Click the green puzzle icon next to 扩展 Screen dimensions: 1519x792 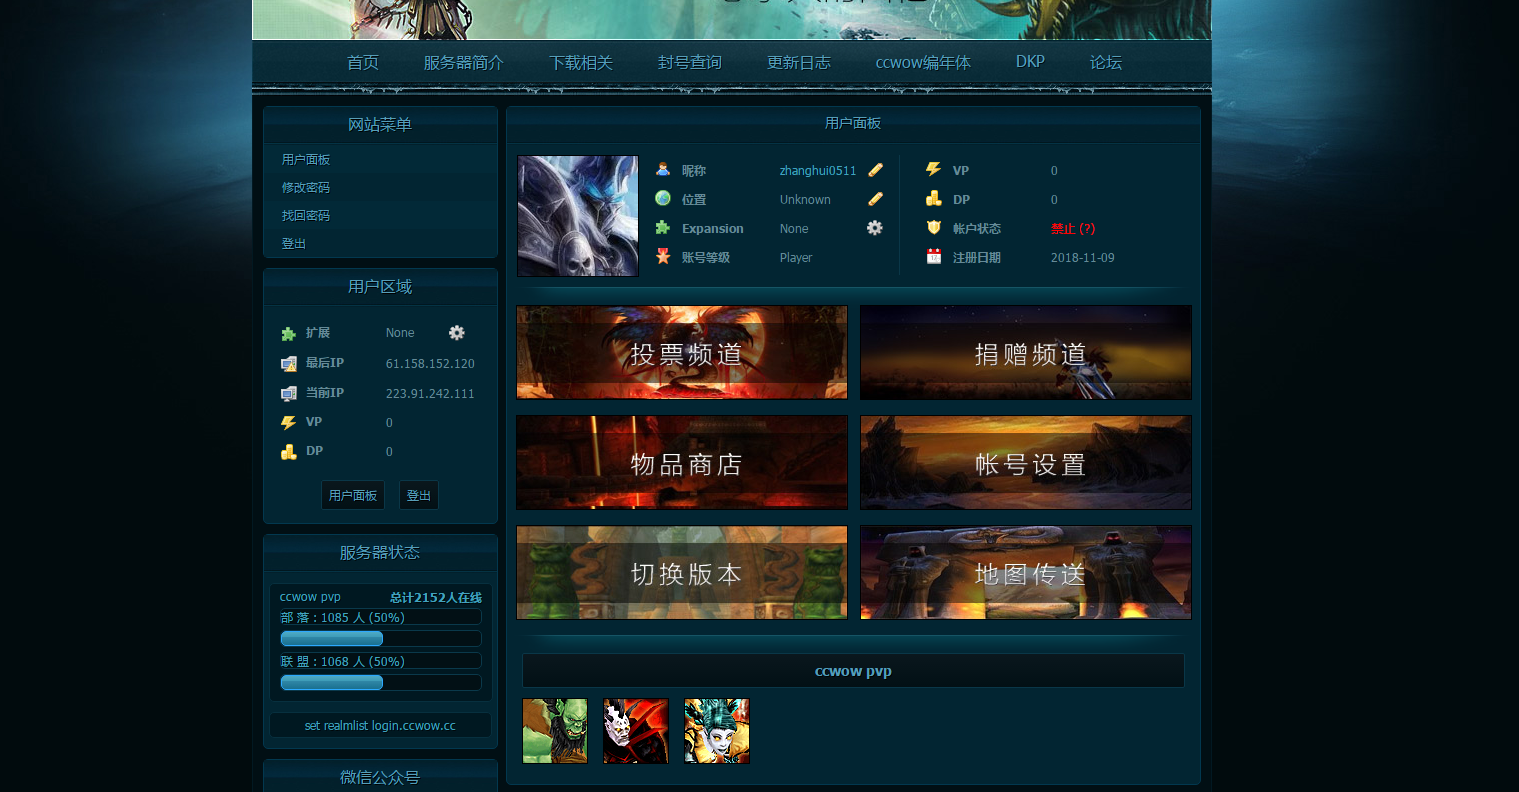(287, 333)
